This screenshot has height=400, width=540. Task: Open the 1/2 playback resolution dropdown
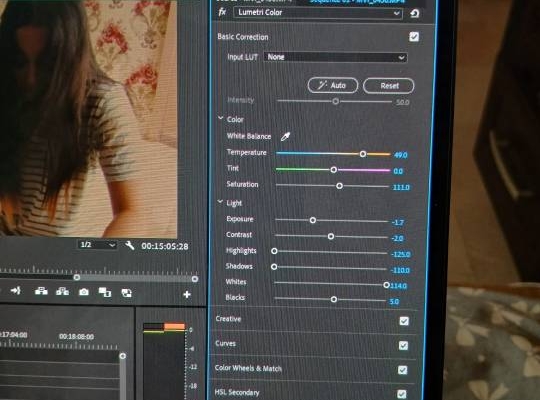pyautogui.click(x=97, y=245)
